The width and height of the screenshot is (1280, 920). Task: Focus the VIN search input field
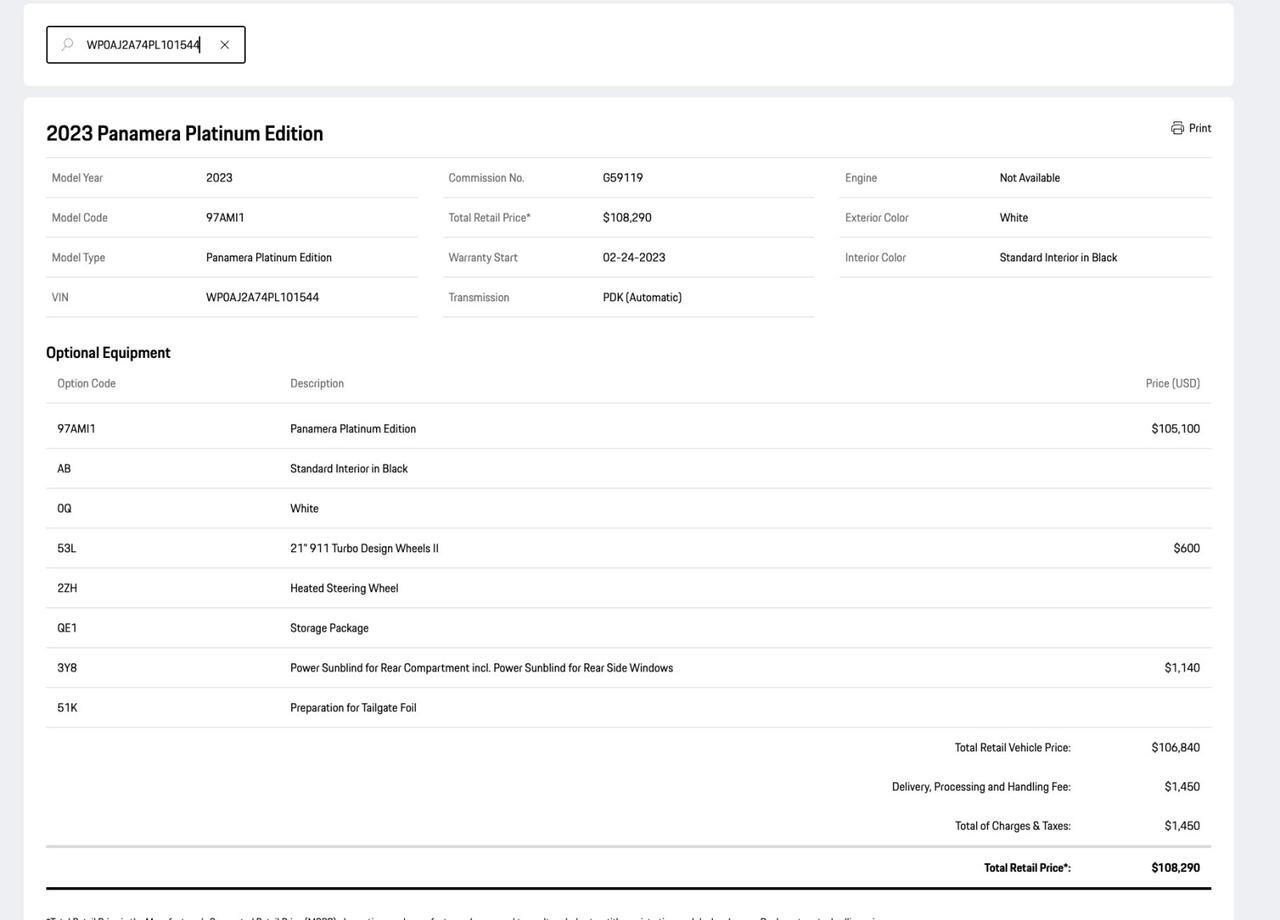142,45
